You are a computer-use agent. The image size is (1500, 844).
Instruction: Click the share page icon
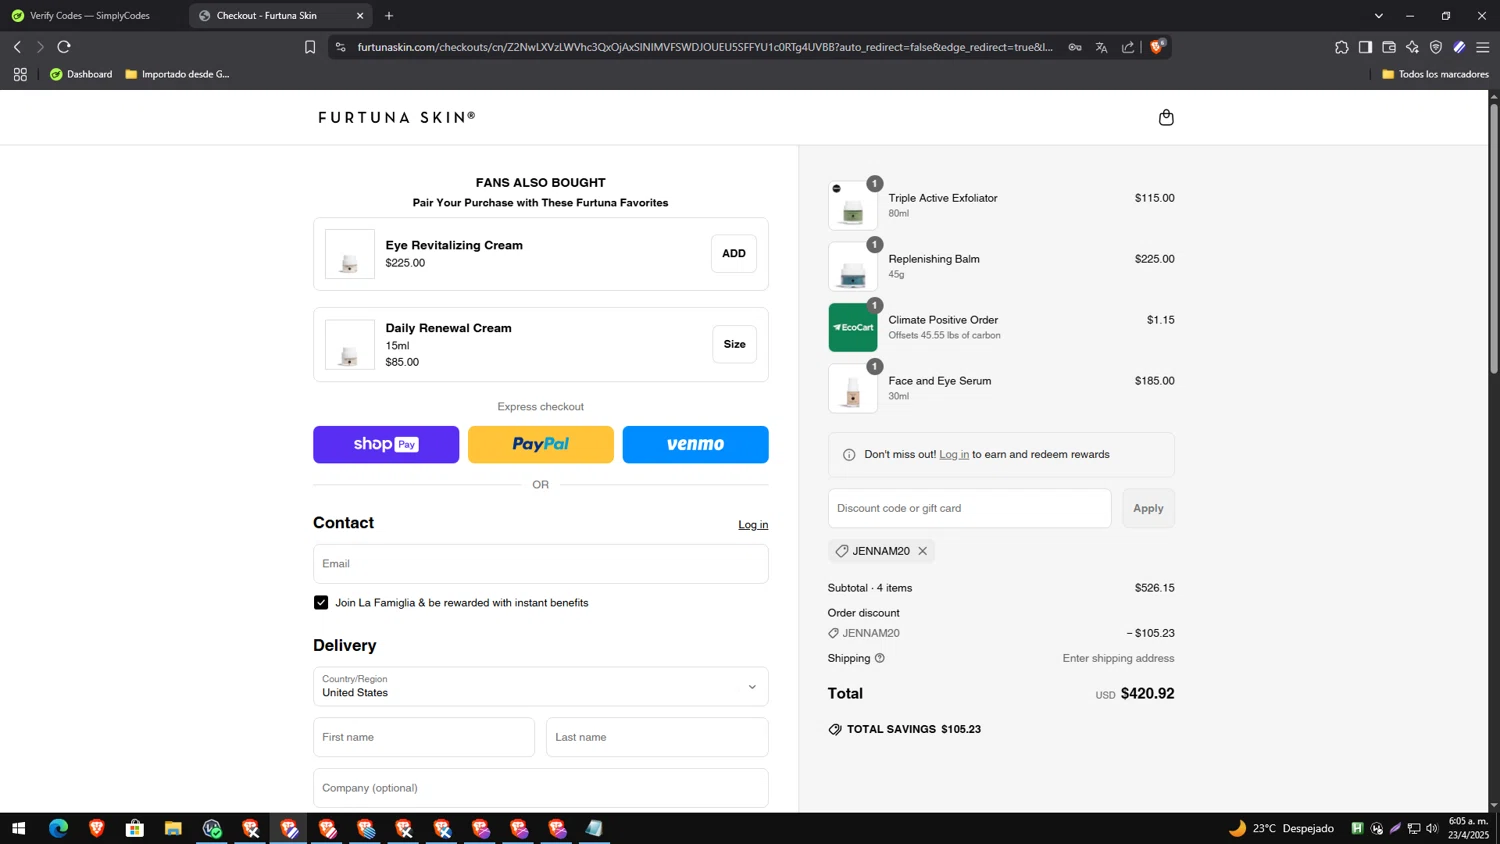pyautogui.click(x=1128, y=47)
